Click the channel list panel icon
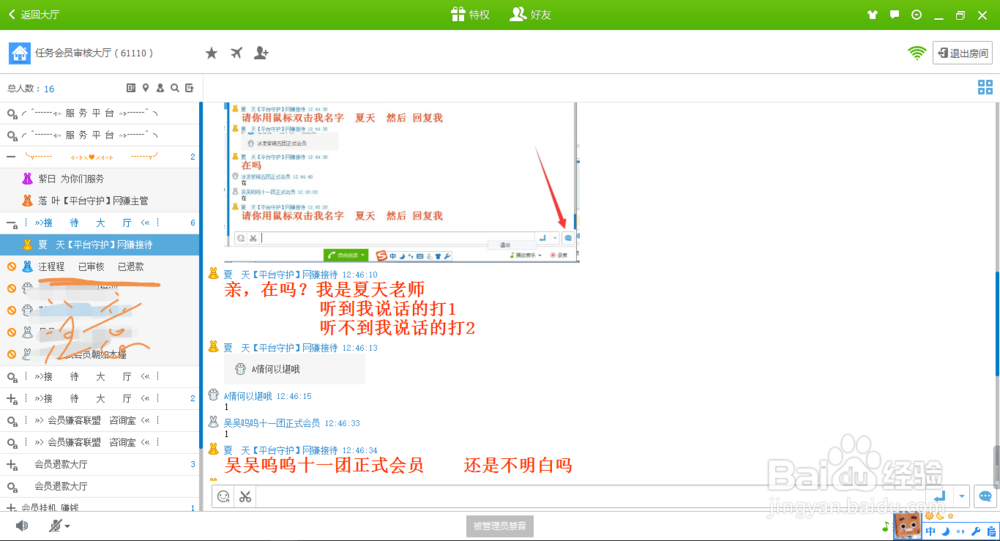Screen dimensions: 1000x541 pyautogui.click(x=131, y=88)
